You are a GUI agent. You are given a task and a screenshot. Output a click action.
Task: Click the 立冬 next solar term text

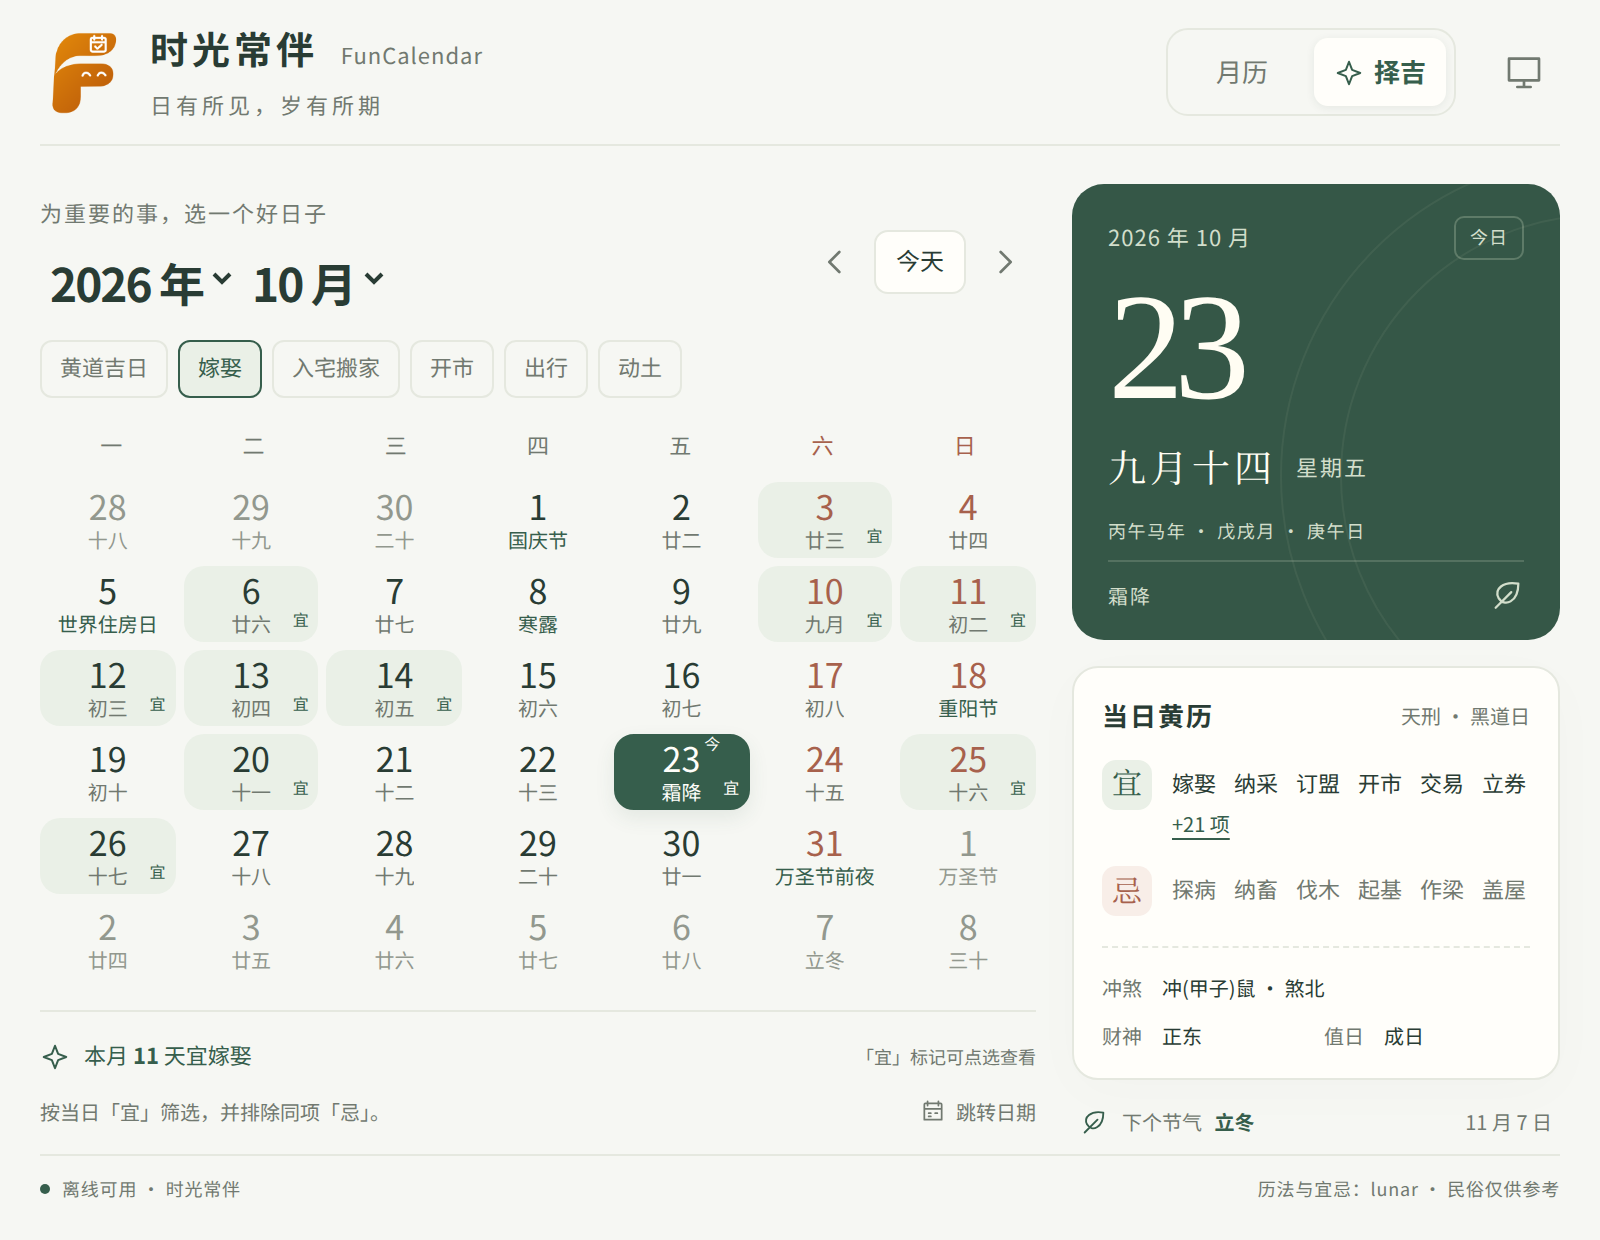click(1235, 1122)
